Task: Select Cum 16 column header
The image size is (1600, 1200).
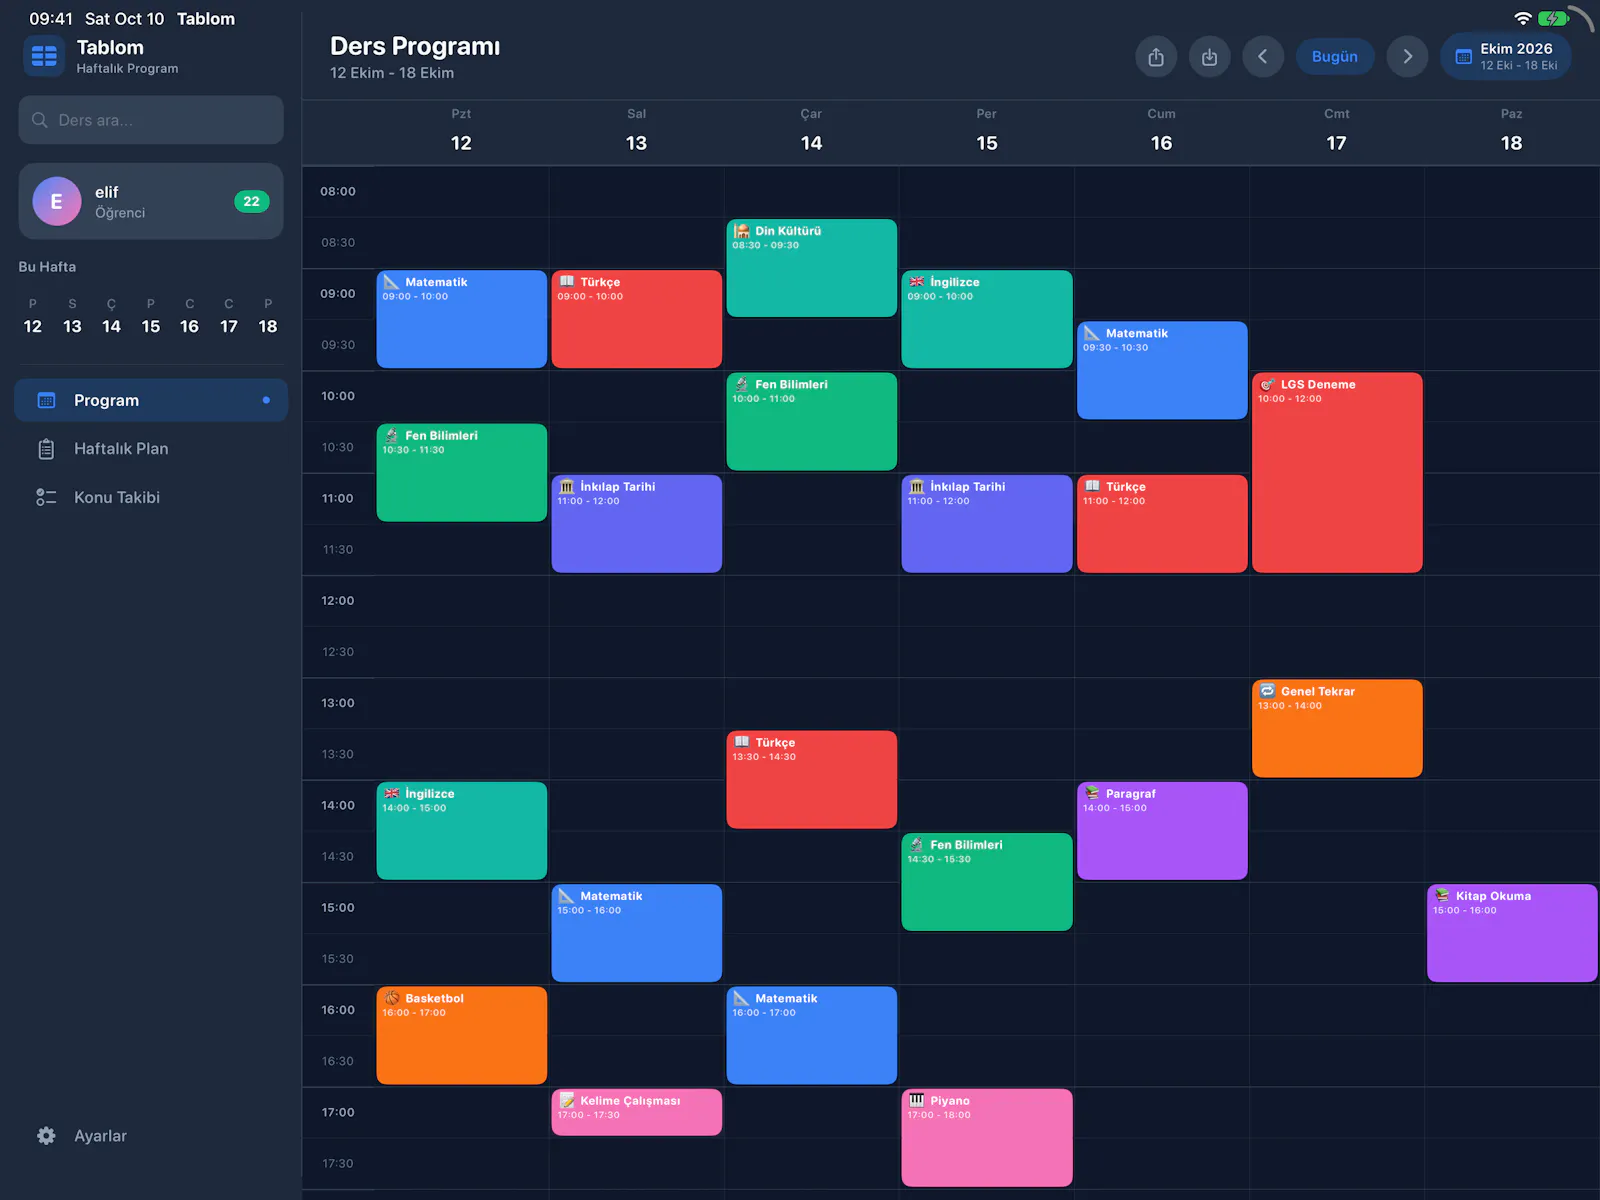Action: coord(1161,131)
